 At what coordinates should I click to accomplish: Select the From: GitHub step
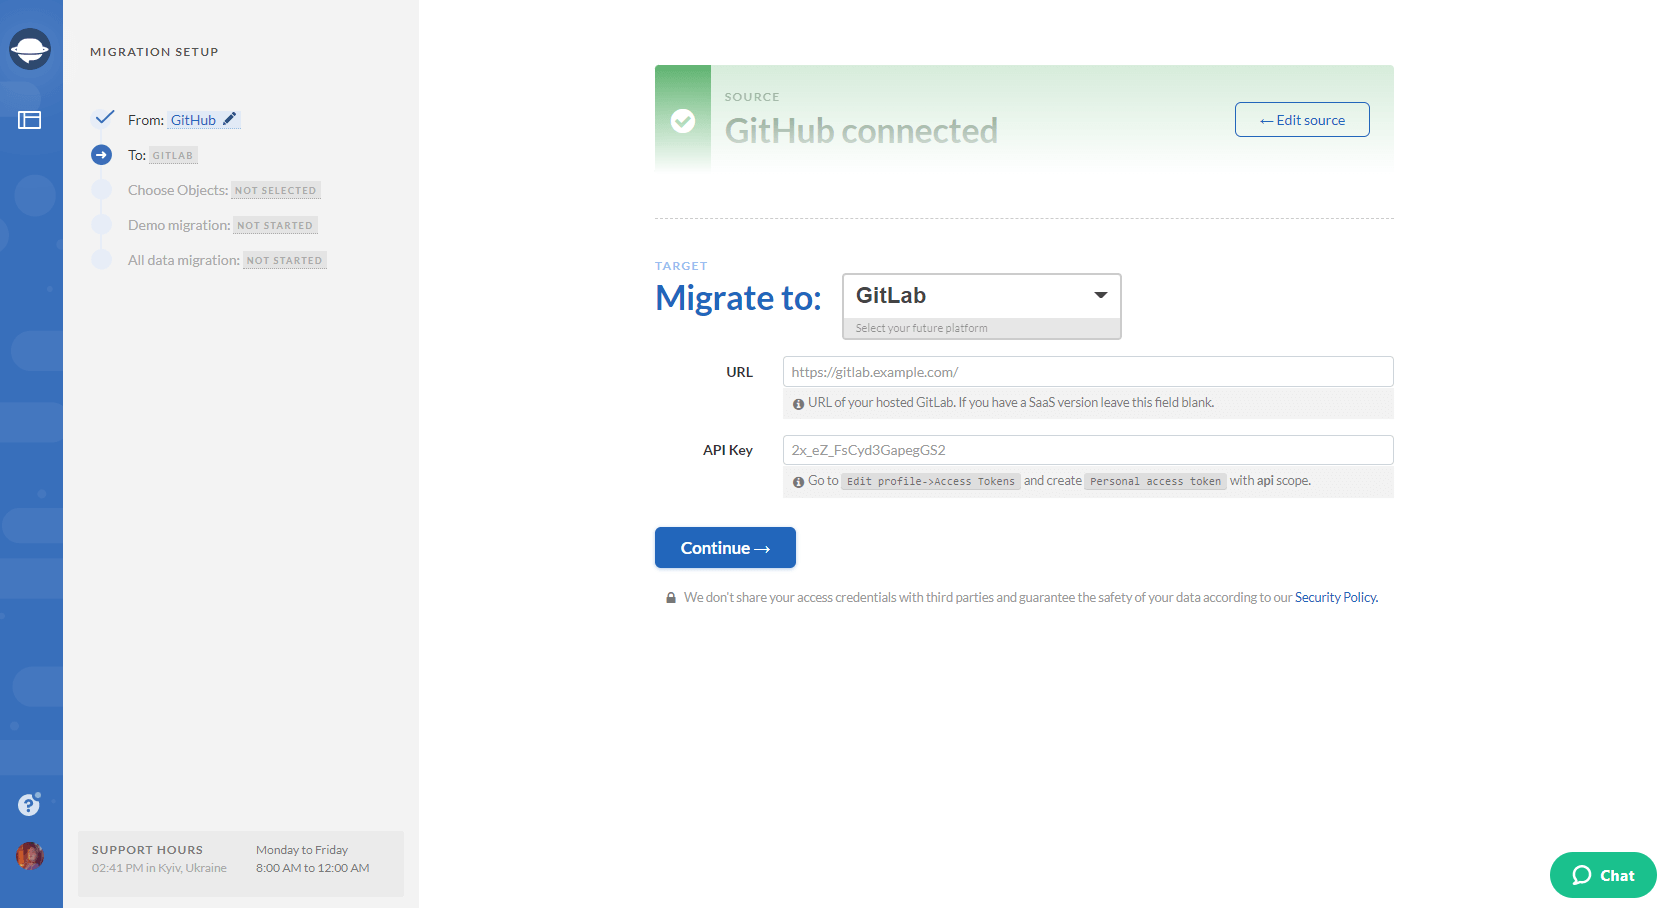(x=184, y=120)
